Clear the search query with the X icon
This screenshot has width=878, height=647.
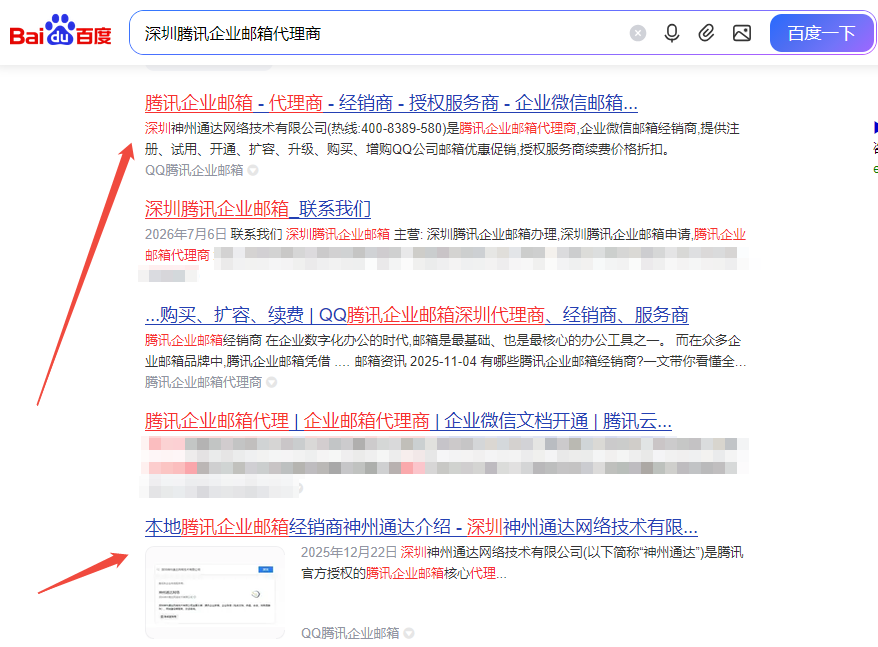(x=637, y=34)
